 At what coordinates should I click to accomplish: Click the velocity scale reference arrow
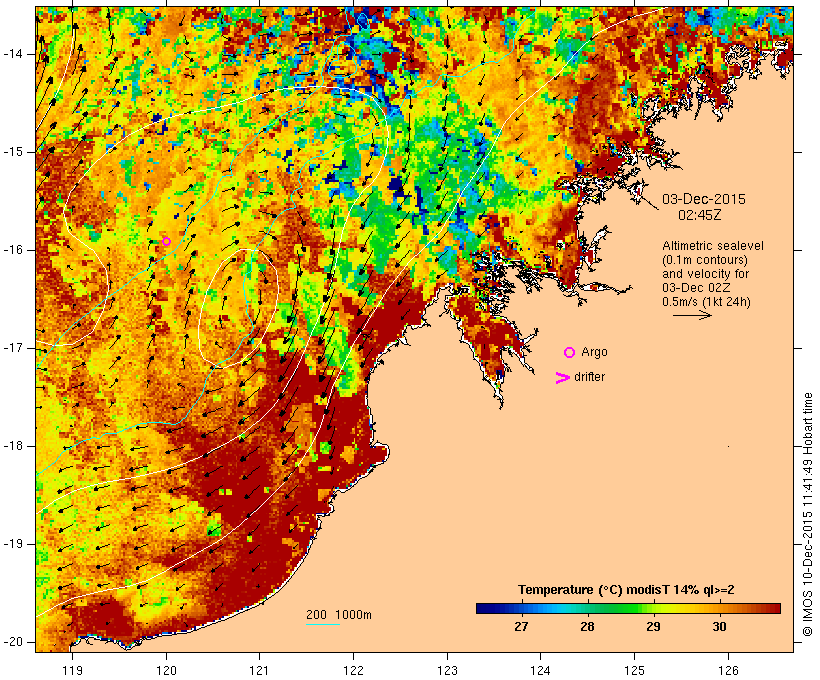(x=692, y=315)
